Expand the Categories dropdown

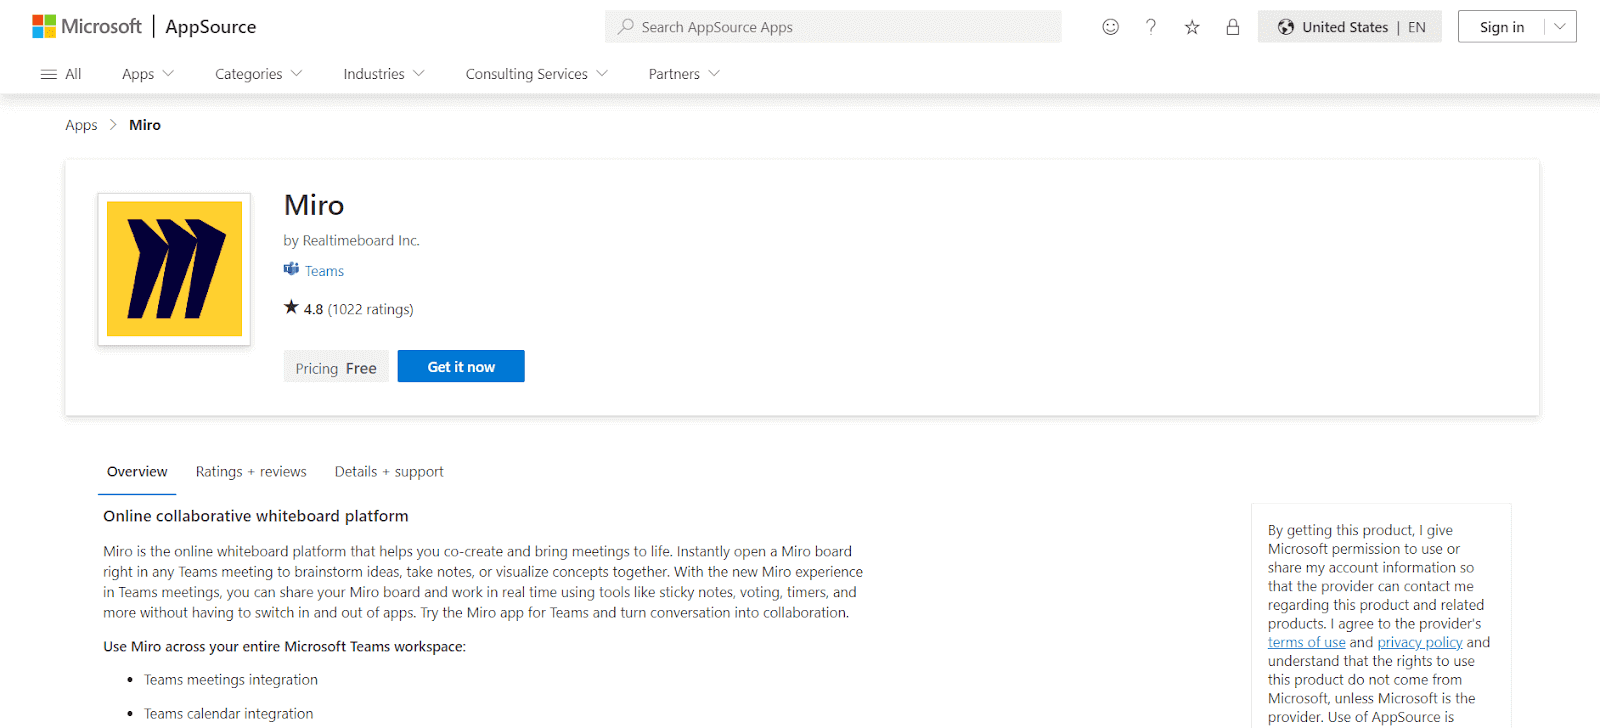tap(258, 74)
